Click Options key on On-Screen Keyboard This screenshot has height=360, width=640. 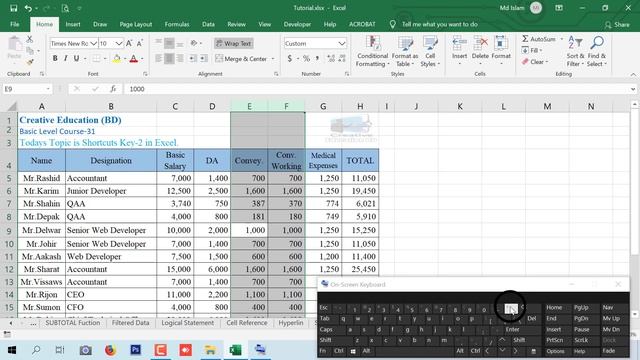[x=556, y=351]
